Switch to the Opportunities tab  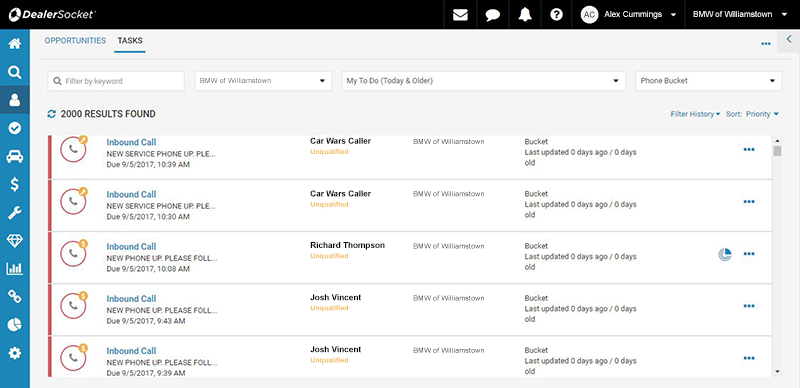click(x=75, y=41)
